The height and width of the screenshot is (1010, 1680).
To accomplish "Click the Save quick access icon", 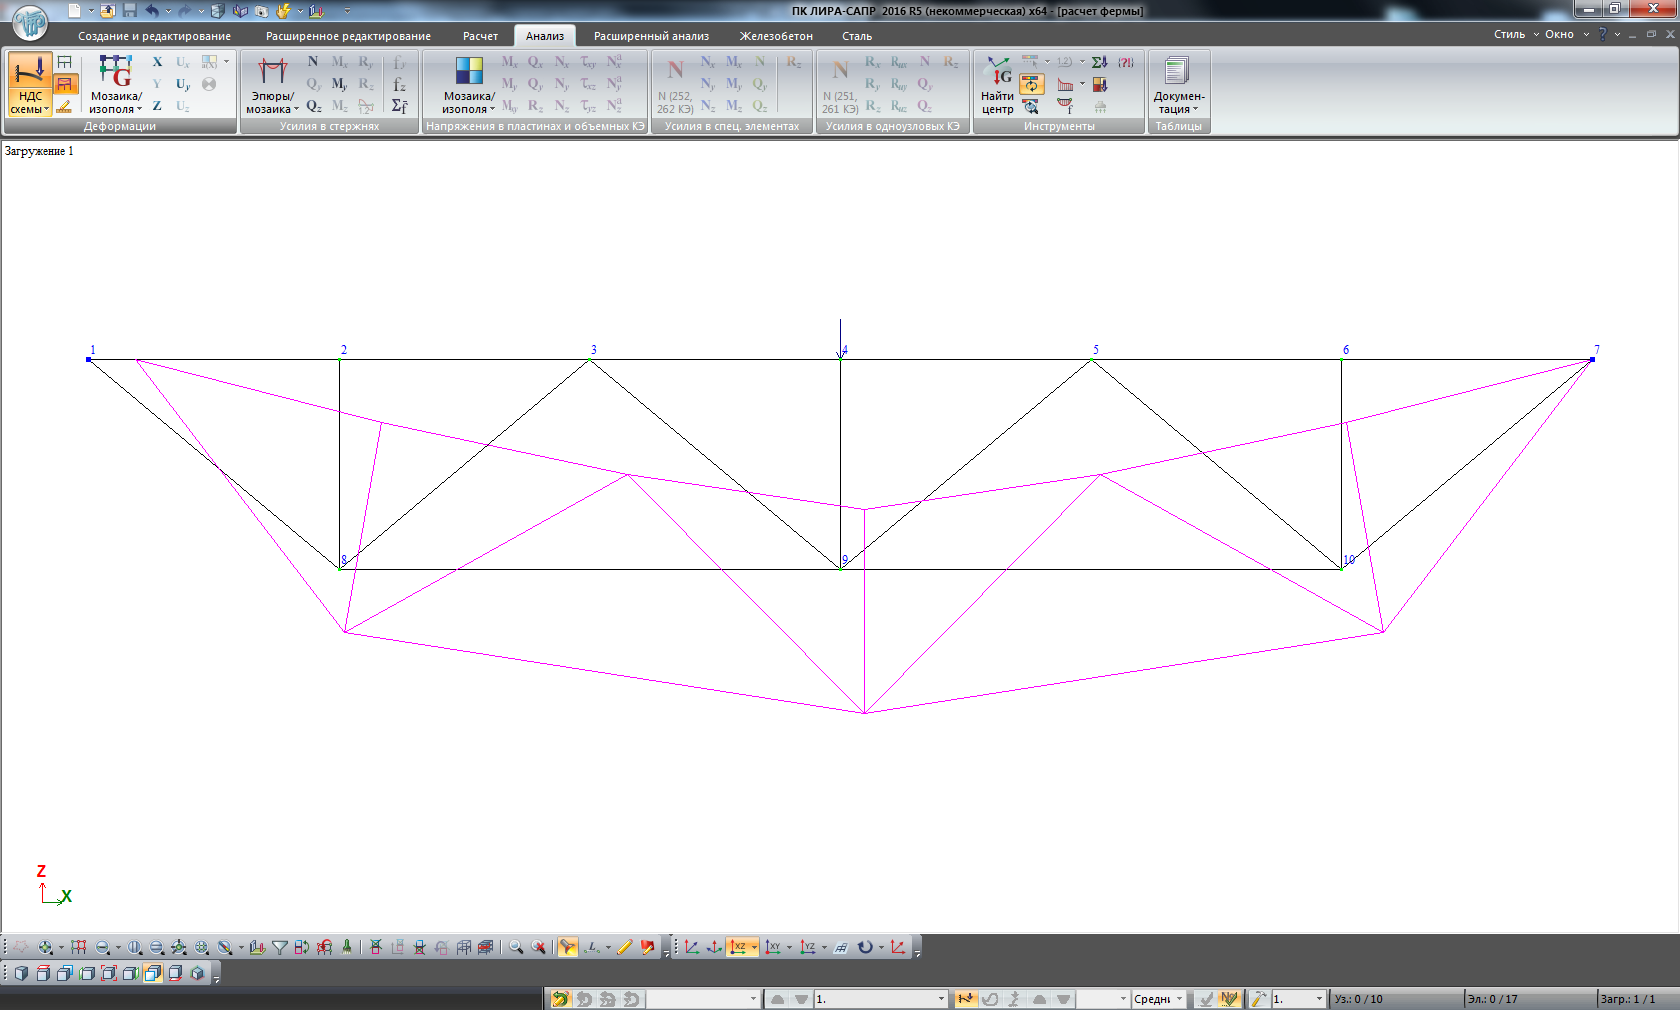I will click(x=130, y=11).
